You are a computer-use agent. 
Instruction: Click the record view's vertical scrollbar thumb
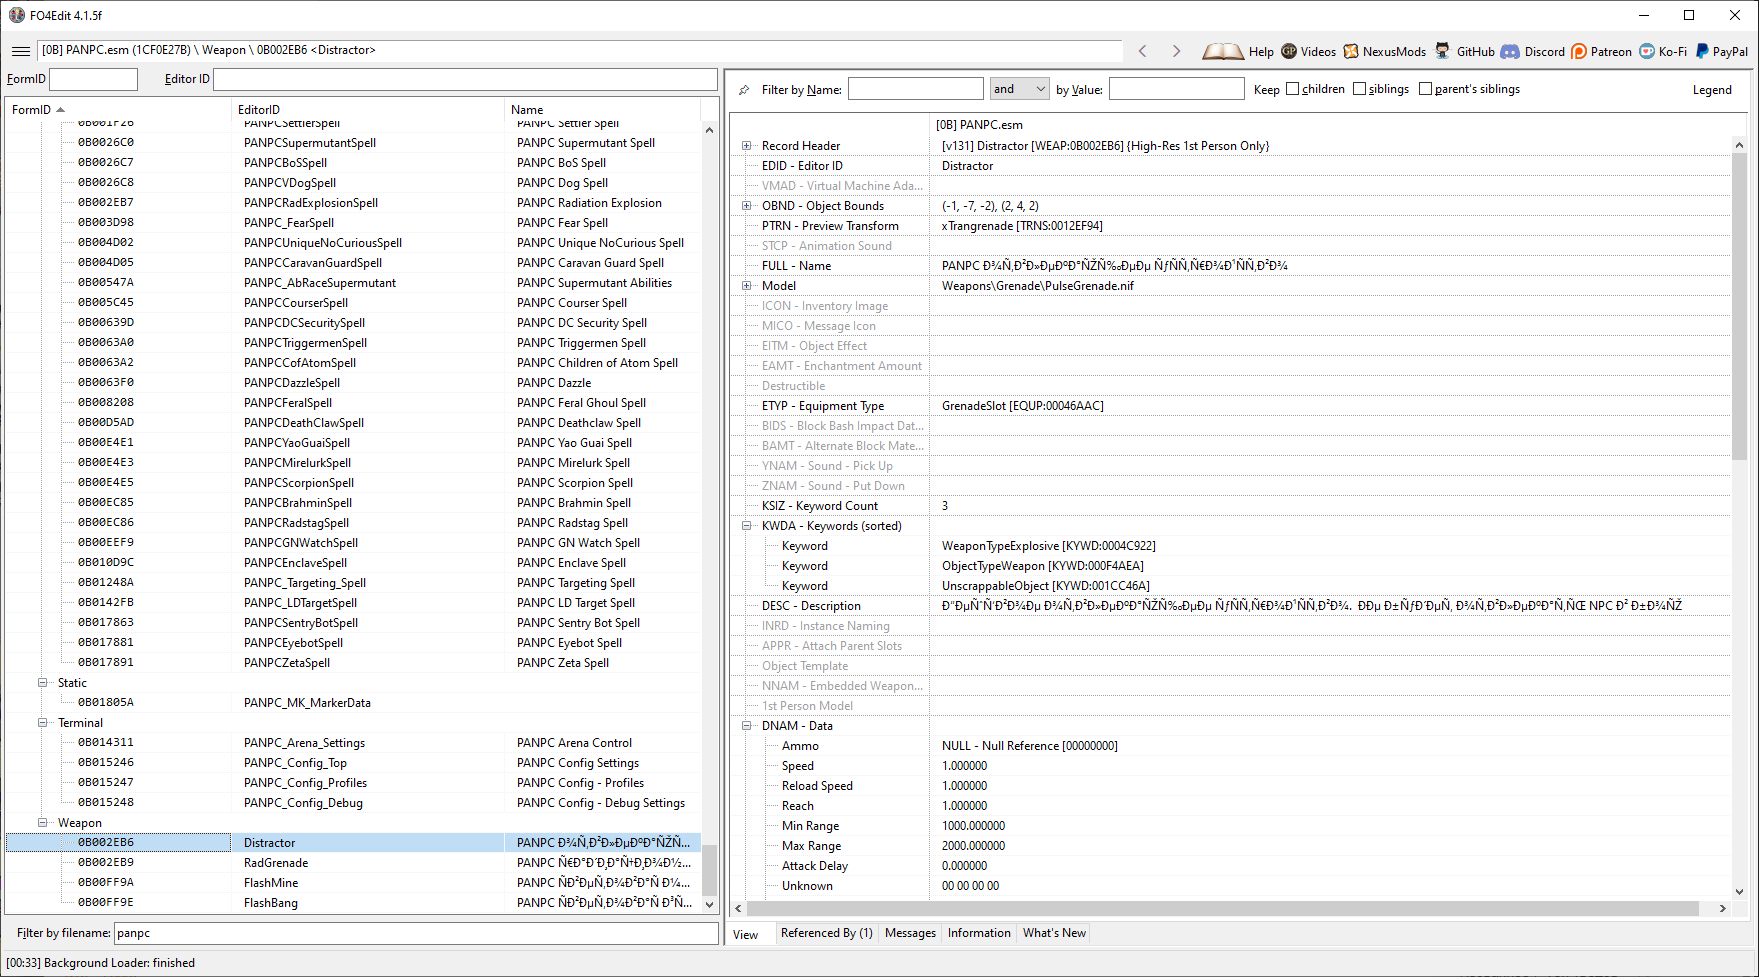[1739, 306]
